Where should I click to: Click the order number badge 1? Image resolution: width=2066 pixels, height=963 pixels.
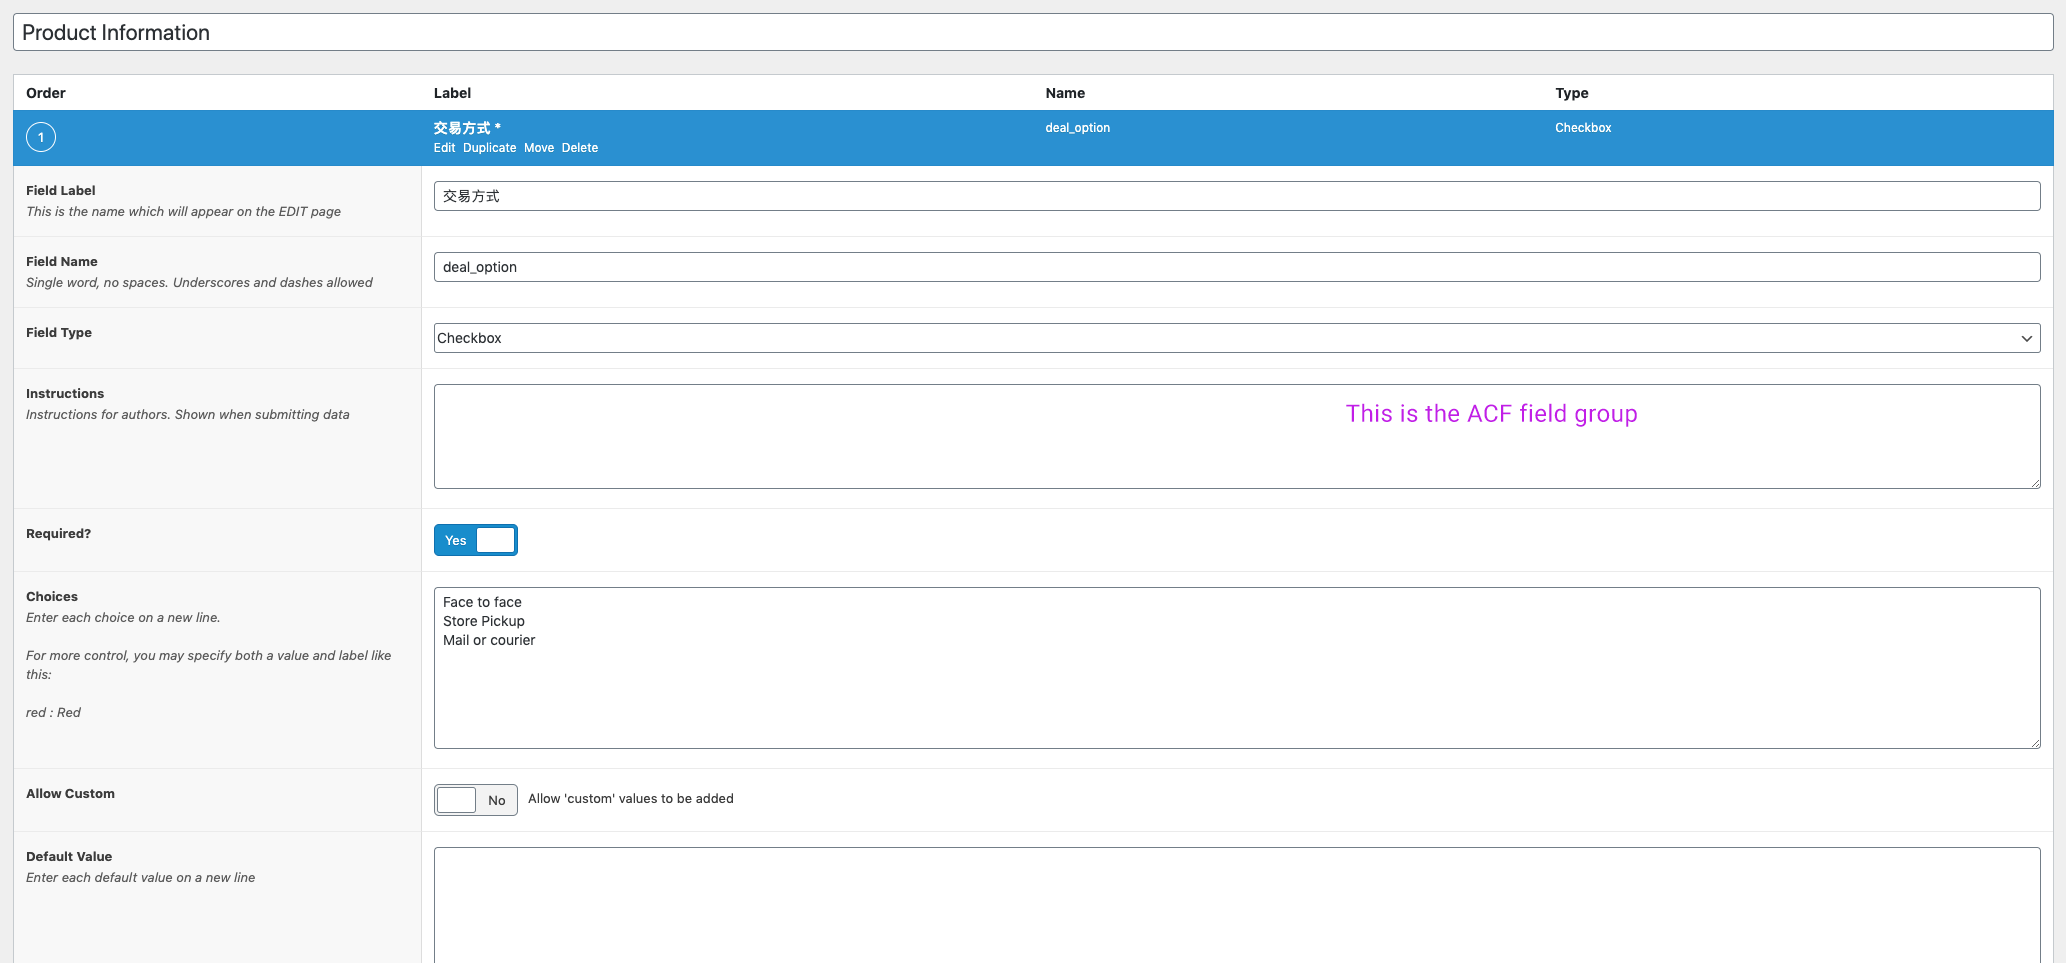(41, 137)
